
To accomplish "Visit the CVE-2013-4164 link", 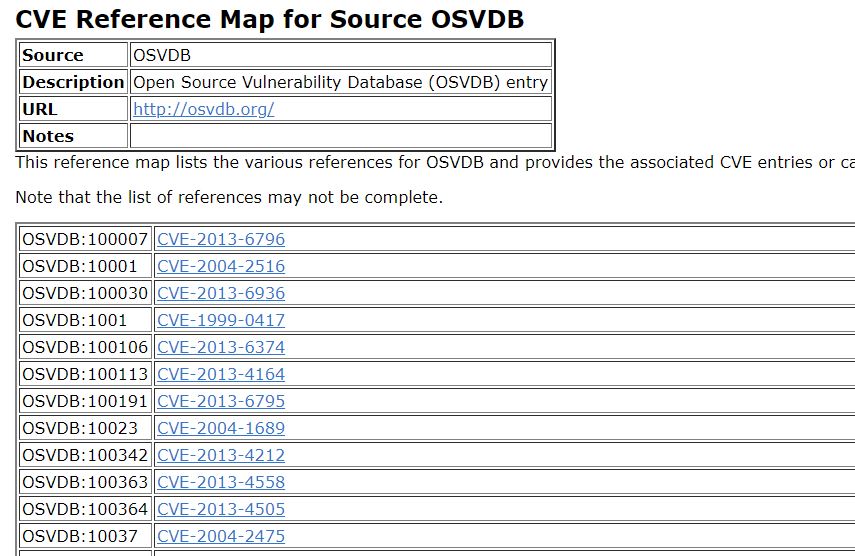I will (x=221, y=374).
